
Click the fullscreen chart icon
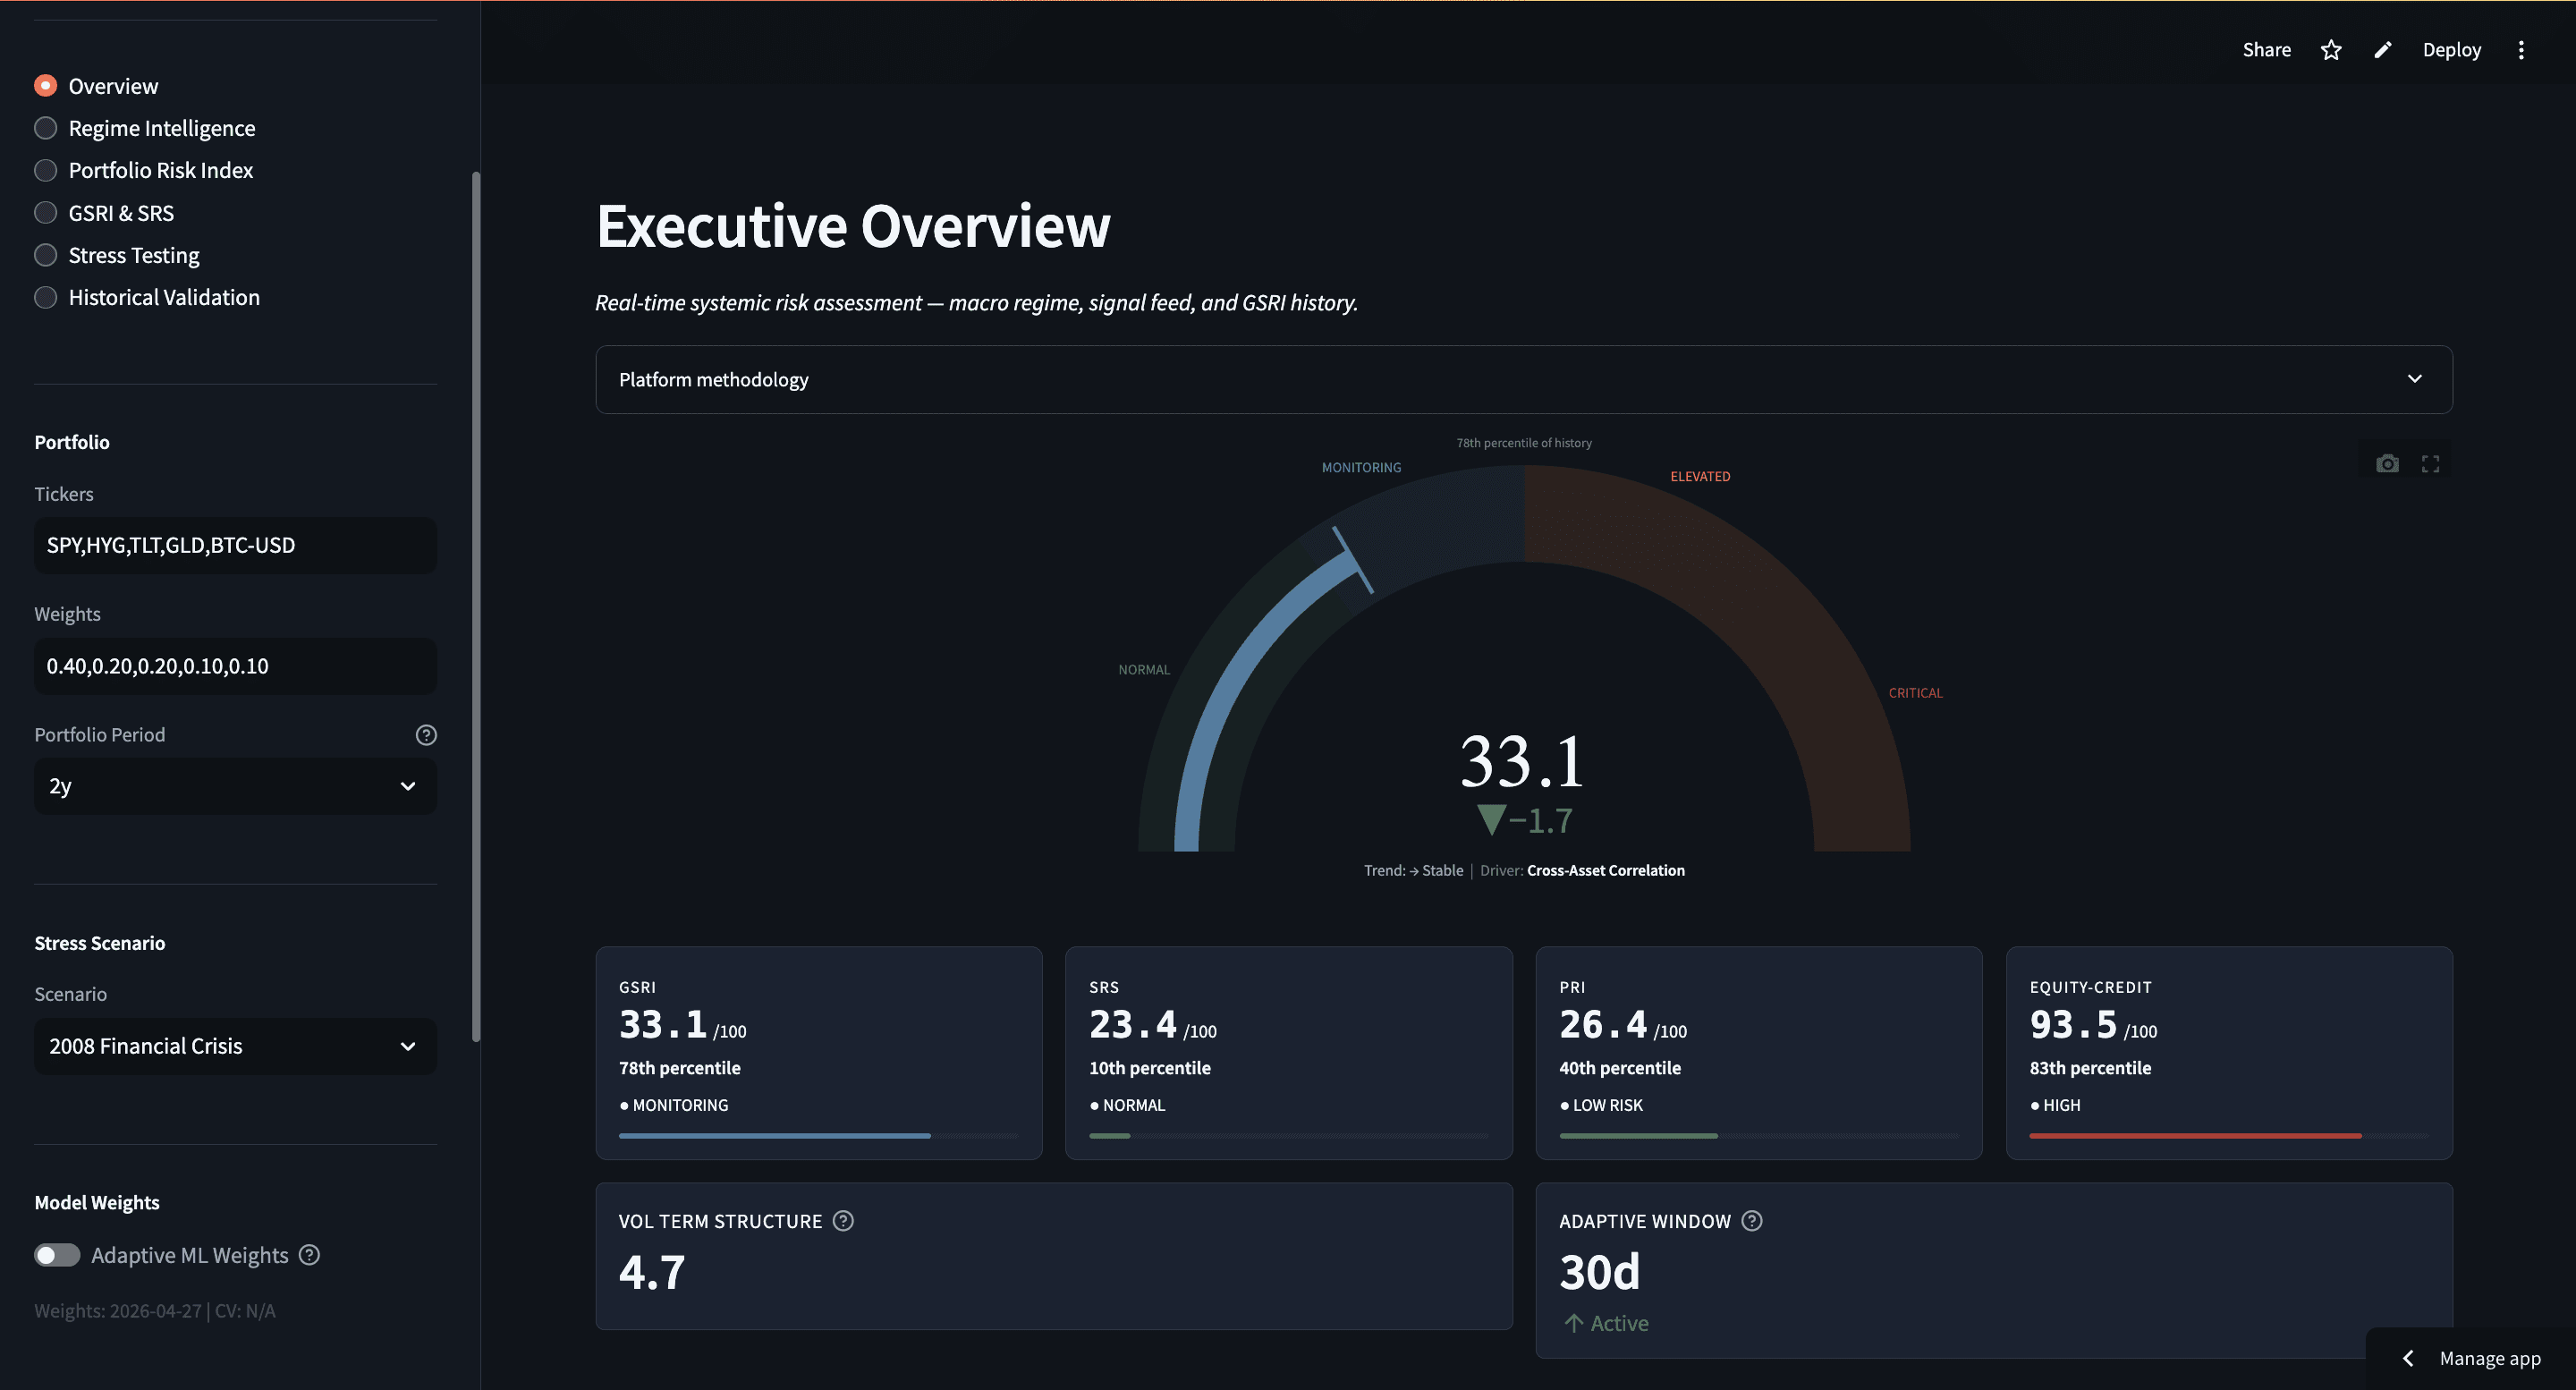pyautogui.click(x=2430, y=464)
